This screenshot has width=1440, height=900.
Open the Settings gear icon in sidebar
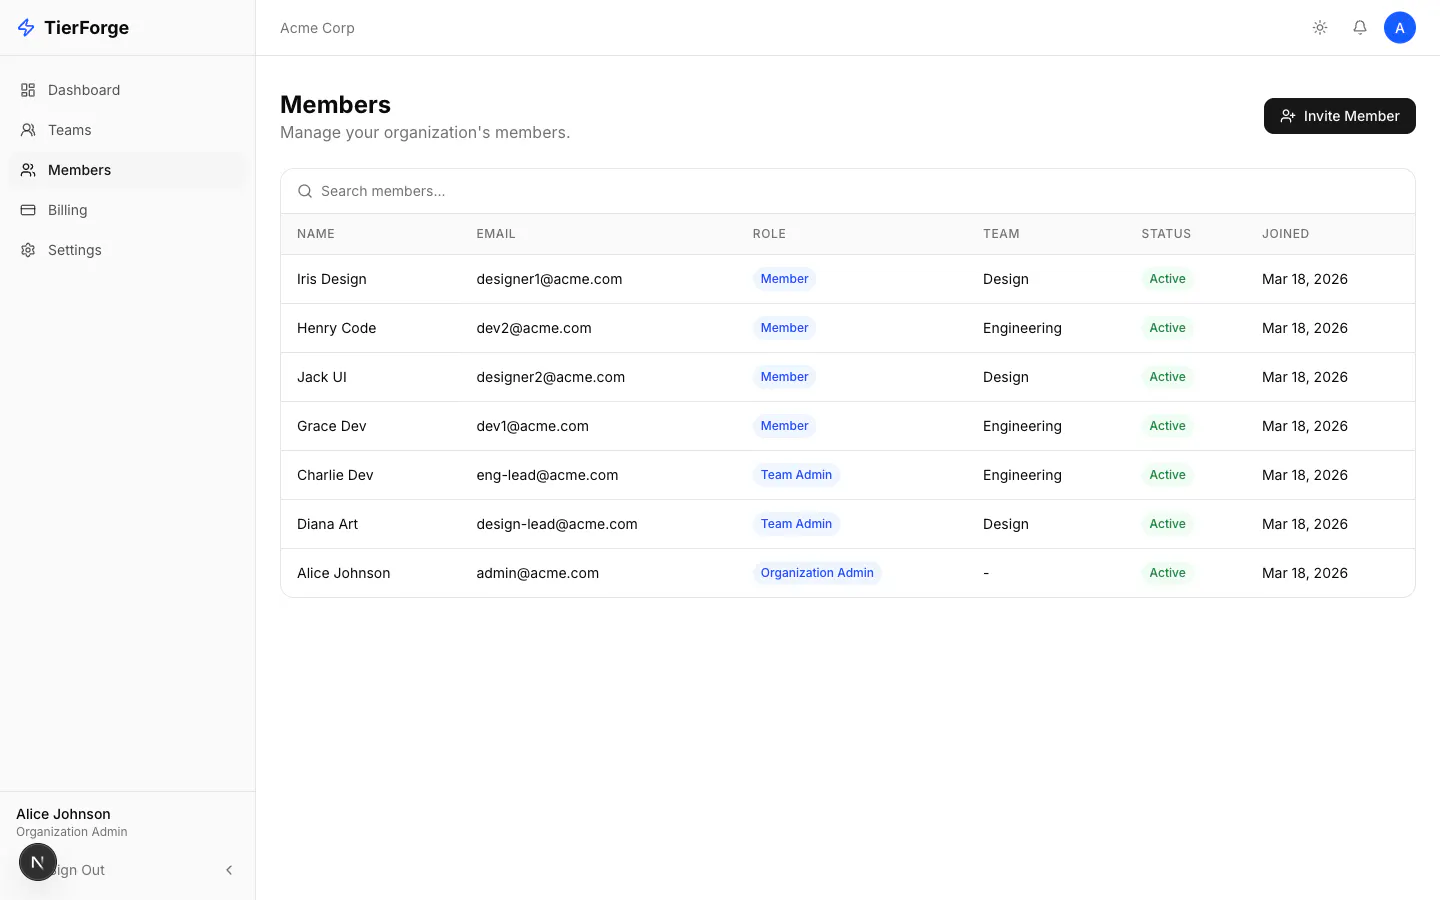click(28, 250)
